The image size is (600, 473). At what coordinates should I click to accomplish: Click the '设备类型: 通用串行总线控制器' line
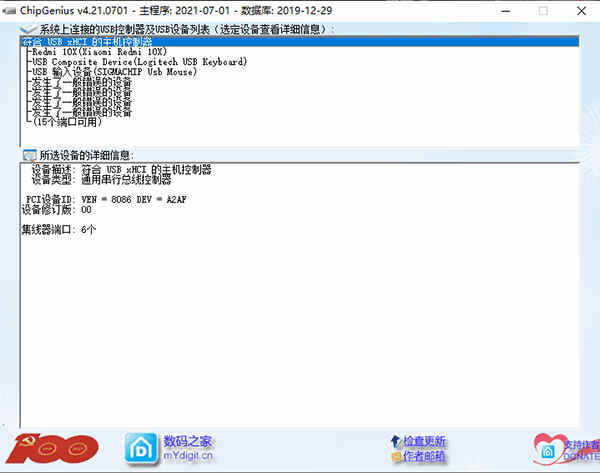pyautogui.click(x=101, y=179)
